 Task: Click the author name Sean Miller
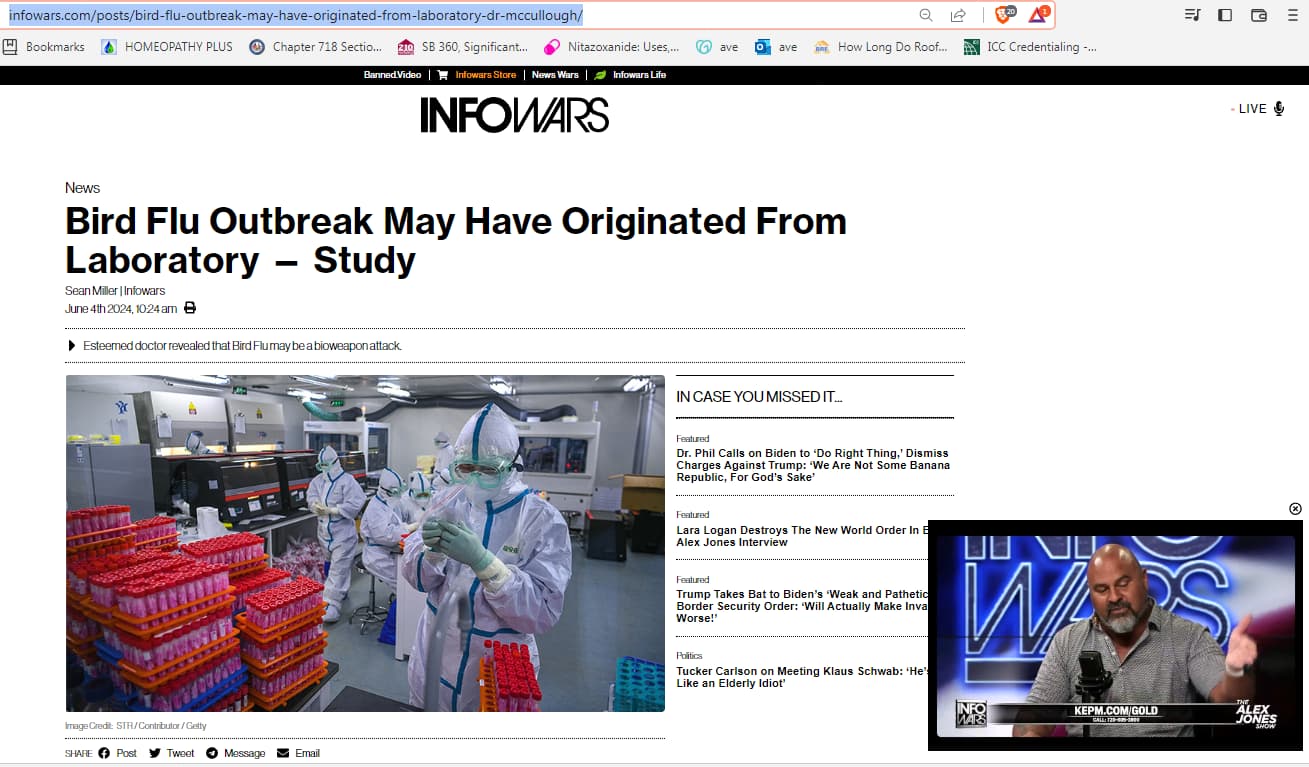[x=91, y=291]
